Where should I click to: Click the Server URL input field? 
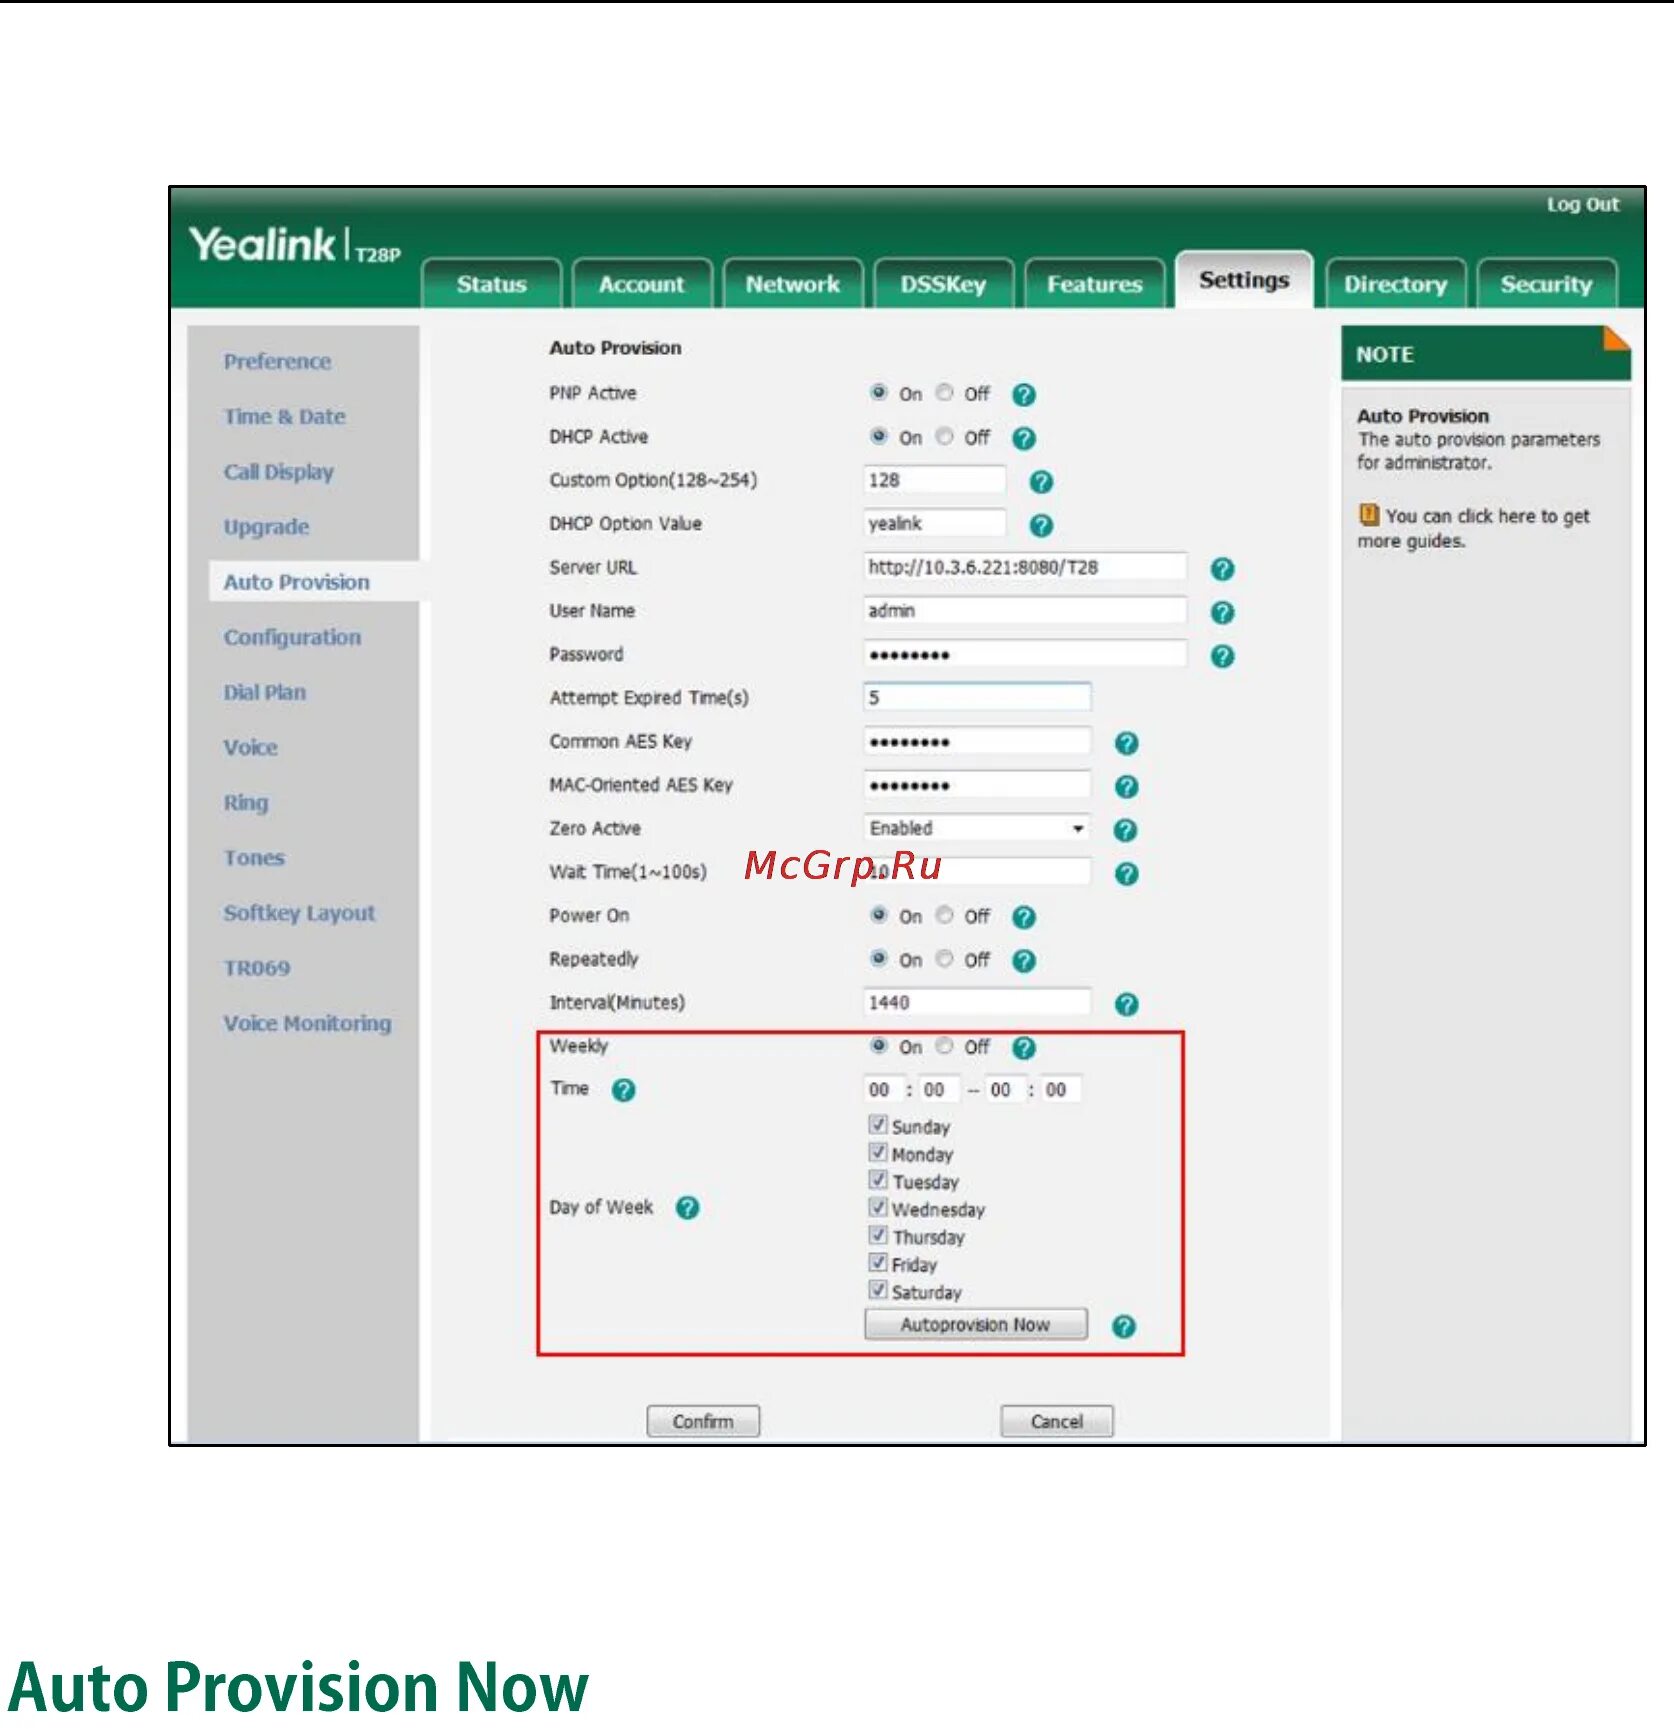[1025, 567]
